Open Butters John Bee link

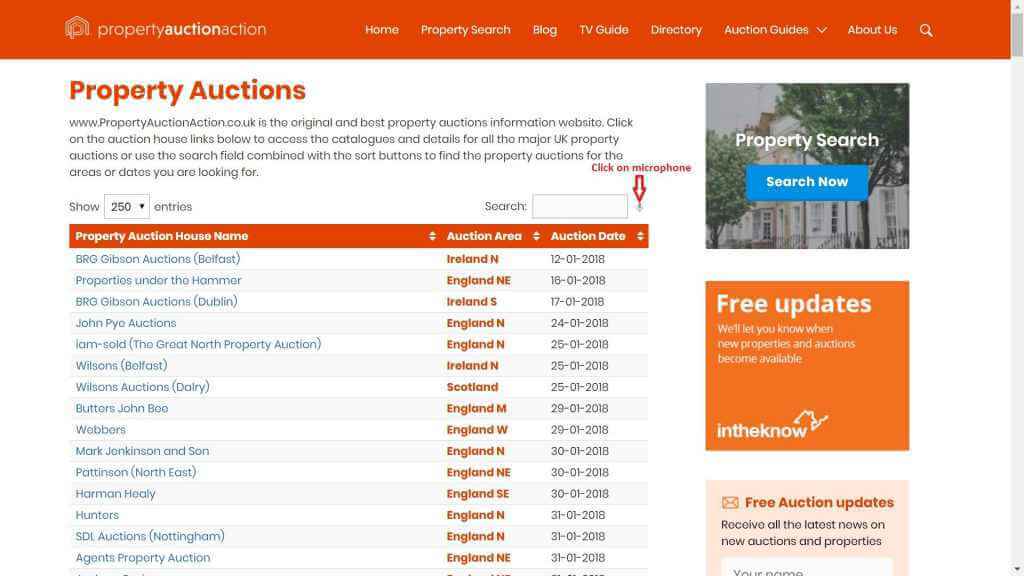pos(121,408)
